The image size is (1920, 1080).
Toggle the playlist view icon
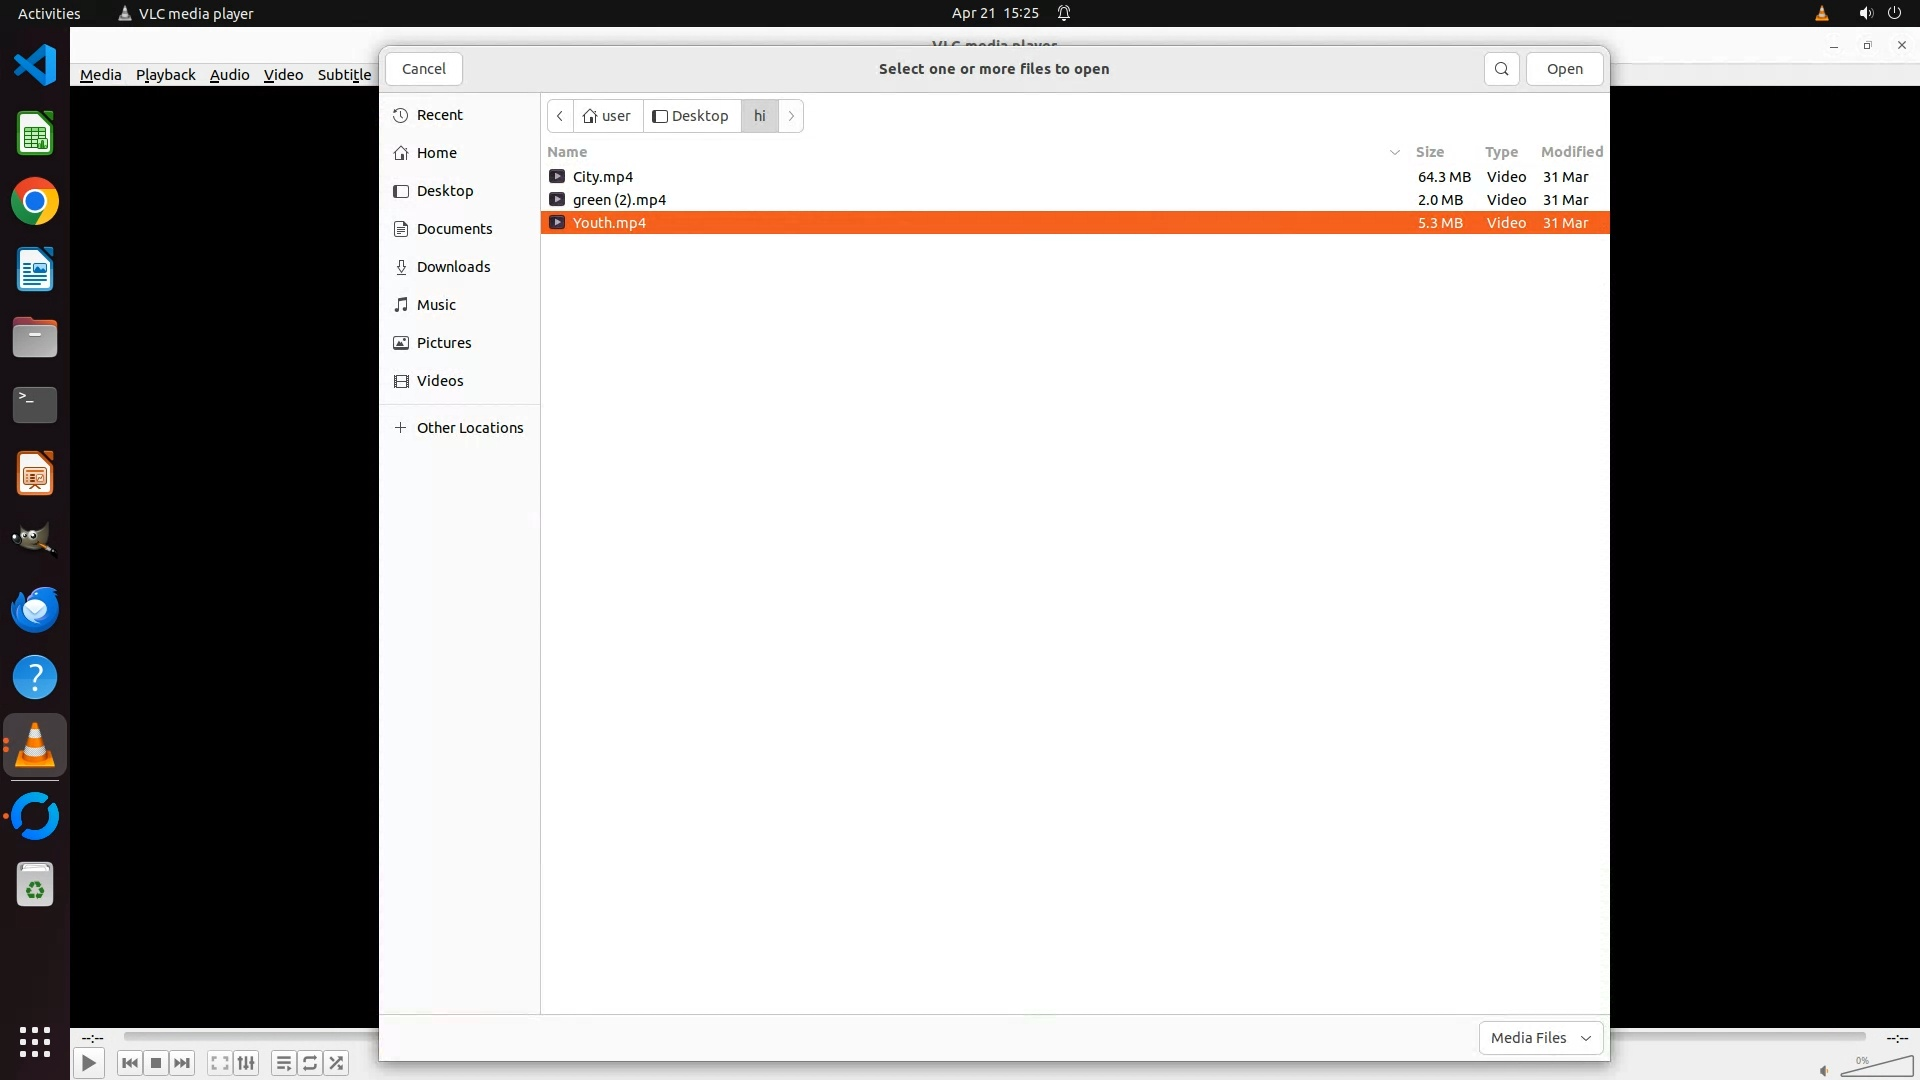tap(284, 1063)
